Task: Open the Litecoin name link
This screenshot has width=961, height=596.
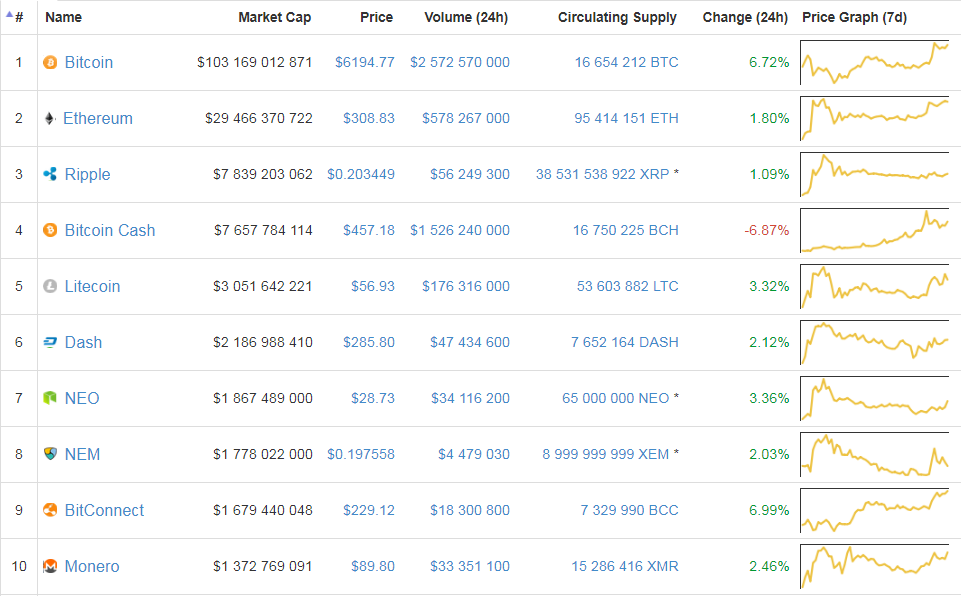Action: [93, 286]
